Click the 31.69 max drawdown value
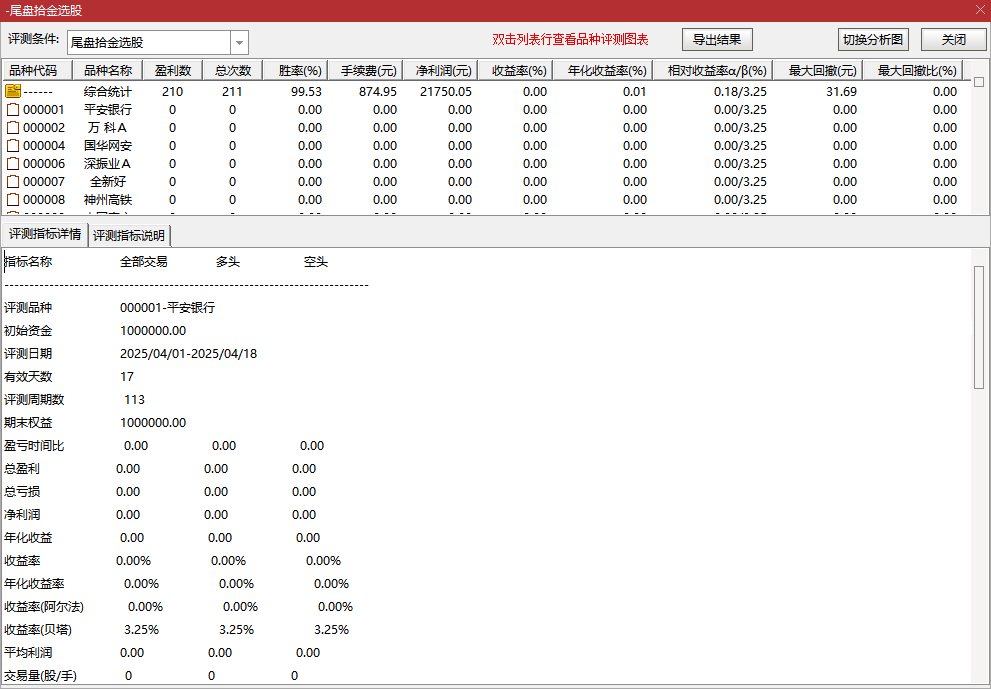The image size is (991, 689). coord(841,92)
